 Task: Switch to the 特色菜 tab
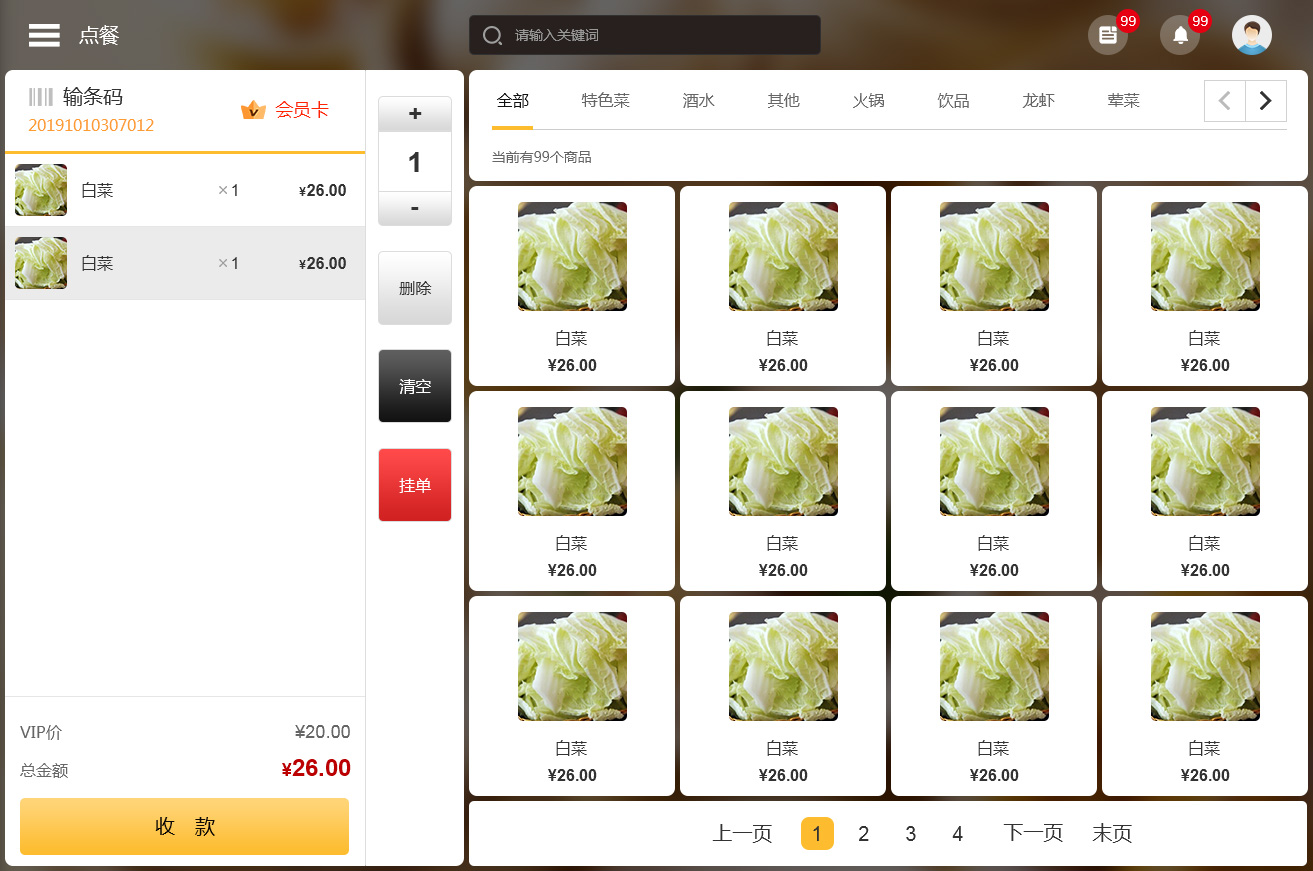(x=605, y=101)
